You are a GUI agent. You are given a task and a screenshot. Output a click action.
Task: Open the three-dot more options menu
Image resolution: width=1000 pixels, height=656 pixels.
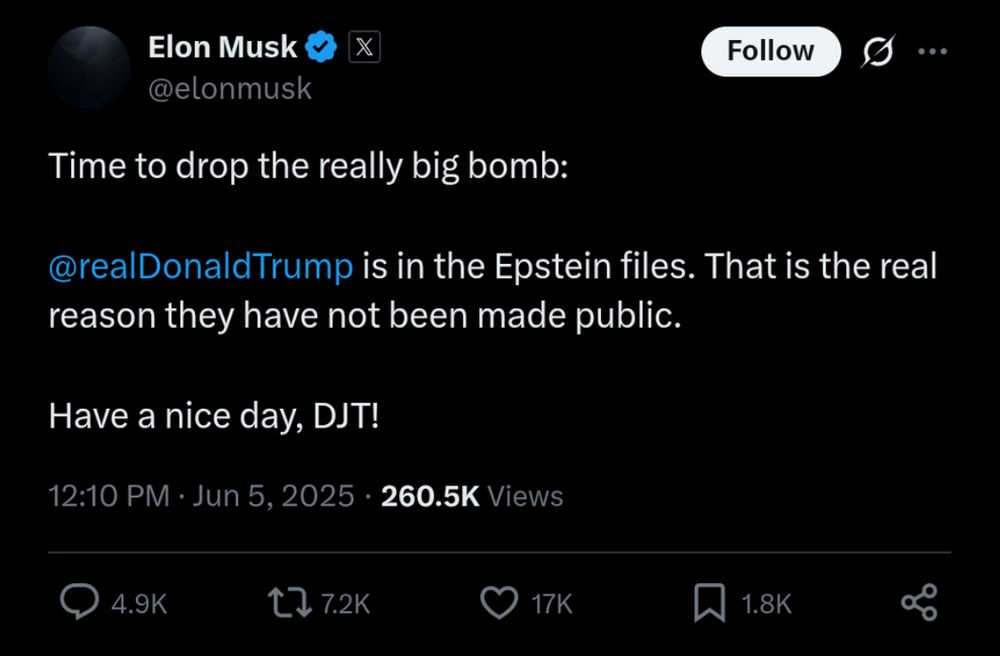(931, 51)
